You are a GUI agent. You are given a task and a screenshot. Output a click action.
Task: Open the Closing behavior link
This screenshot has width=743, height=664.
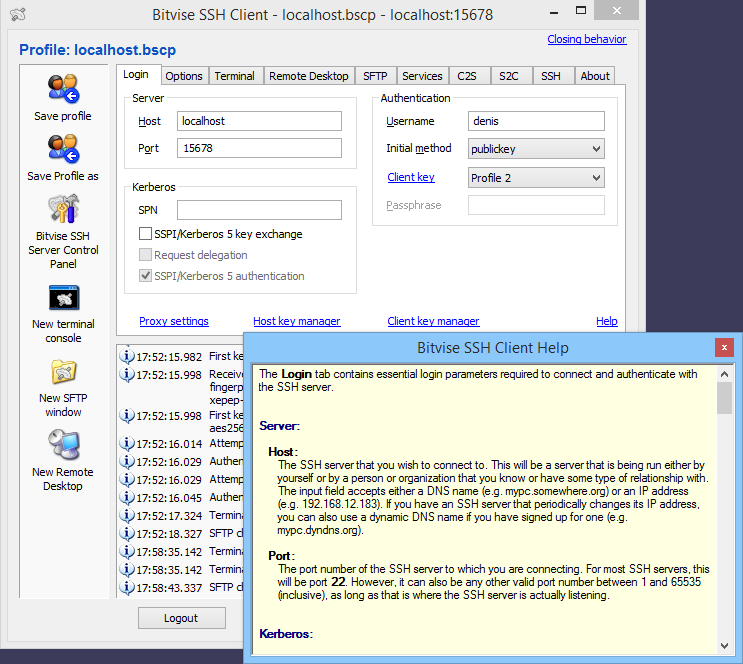click(587, 39)
